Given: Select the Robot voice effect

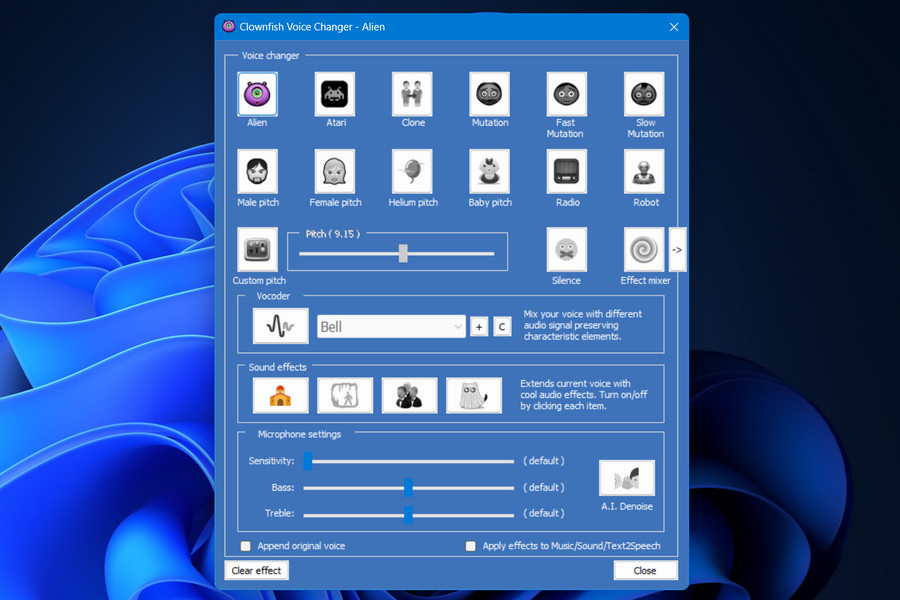Looking at the screenshot, I should click(644, 172).
